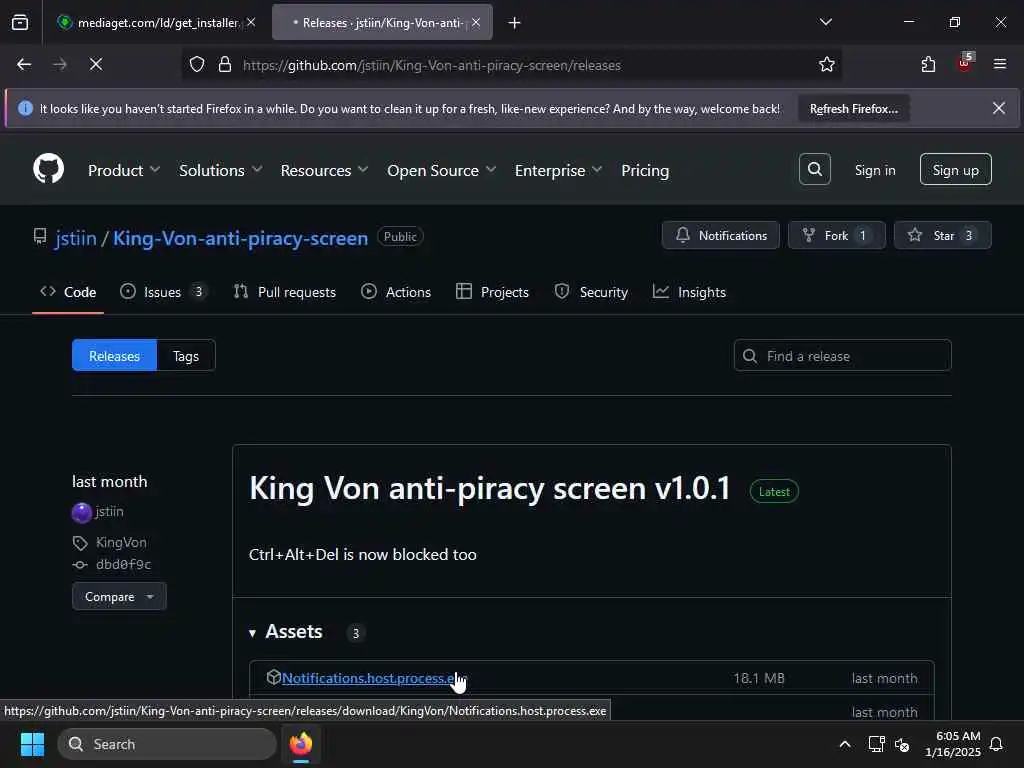Click the taskbar Search box
This screenshot has height=768, width=1024.
coord(167,744)
